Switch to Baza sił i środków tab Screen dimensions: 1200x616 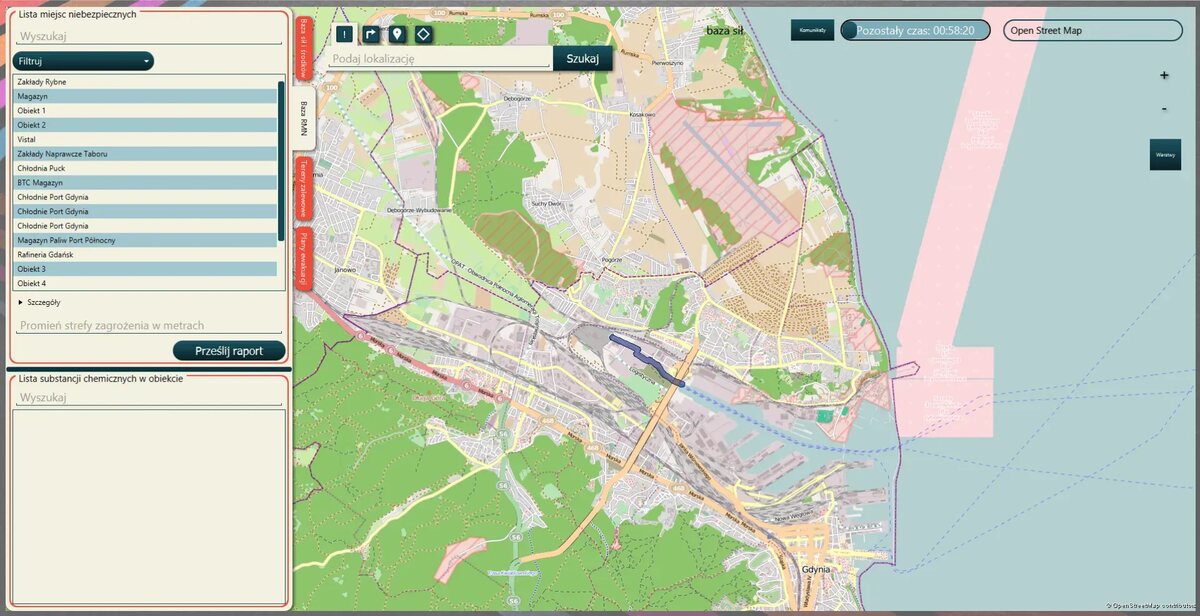click(304, 47)
